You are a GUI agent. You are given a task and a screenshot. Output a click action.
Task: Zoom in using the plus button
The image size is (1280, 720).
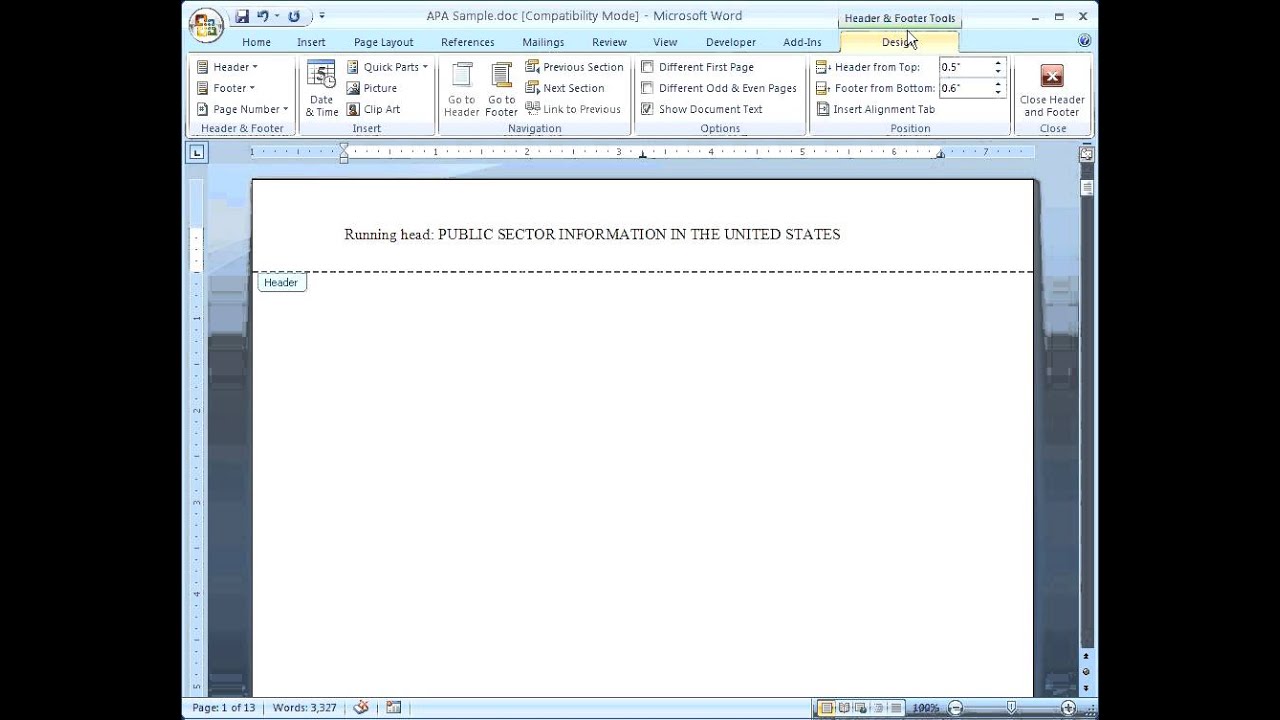click(x=1069, y=708)
